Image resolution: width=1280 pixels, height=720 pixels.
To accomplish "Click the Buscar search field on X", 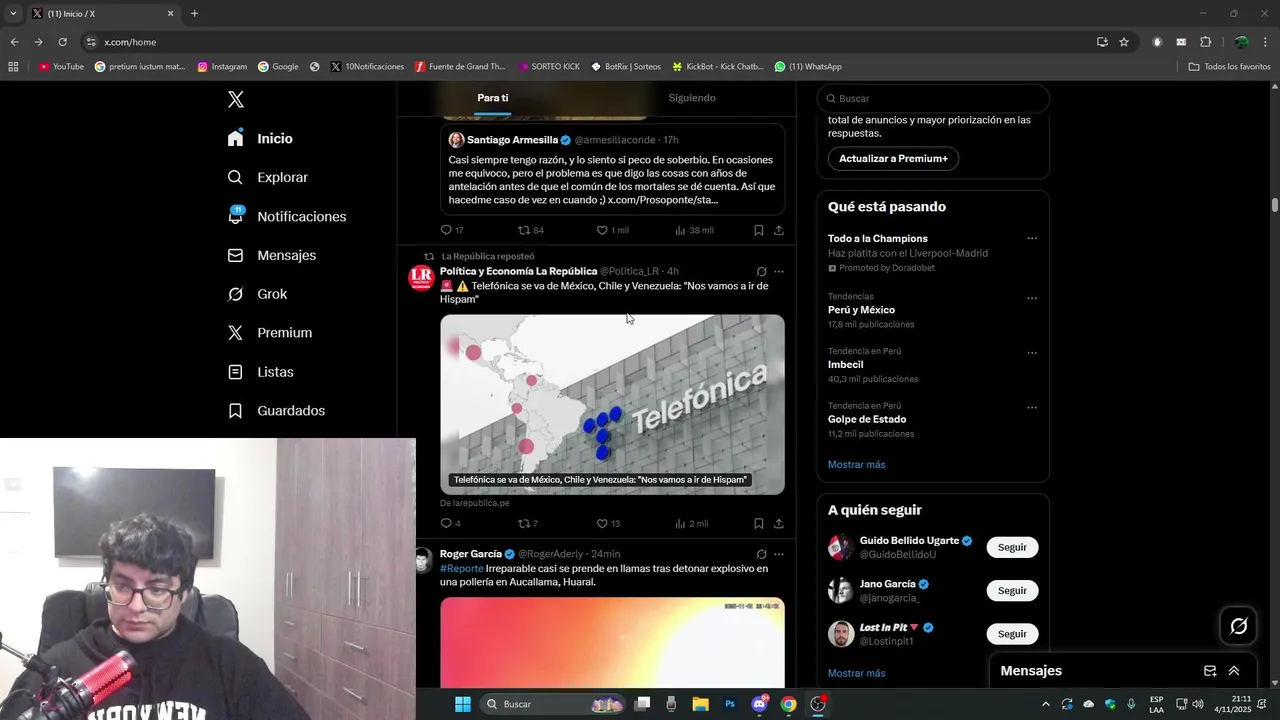I will (933, 98).
